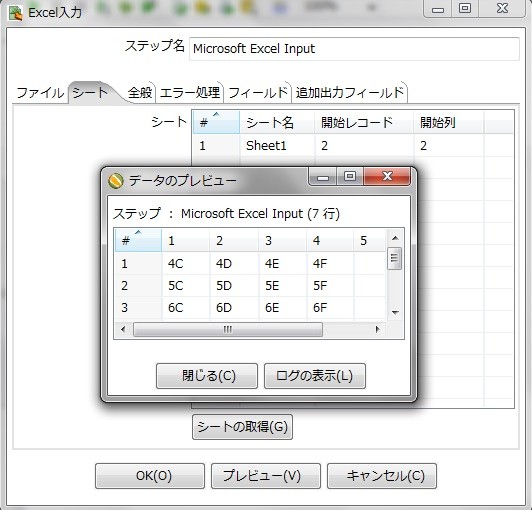The image size is (532, 510).
Task: Select cell 5F in preview table
Action: click(330, 286)
